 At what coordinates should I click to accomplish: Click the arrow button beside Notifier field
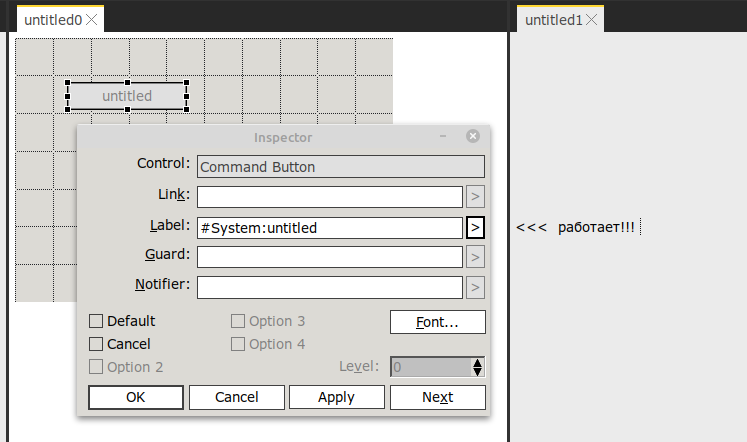(476, 288)
